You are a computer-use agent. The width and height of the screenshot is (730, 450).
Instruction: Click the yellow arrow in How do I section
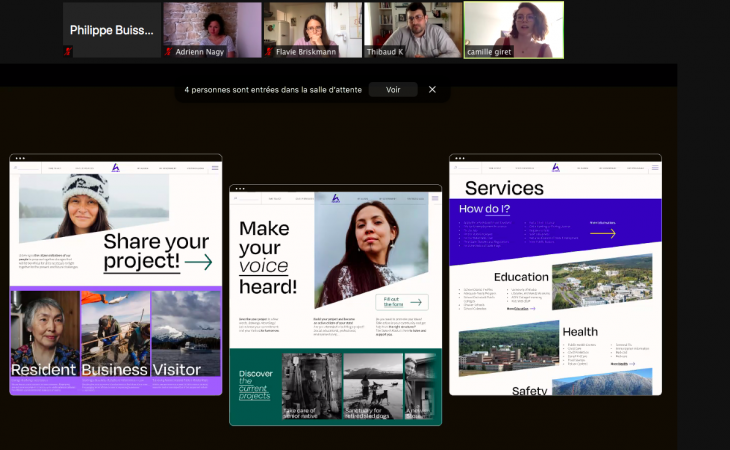pyautogui.click(x=603, y=234)
